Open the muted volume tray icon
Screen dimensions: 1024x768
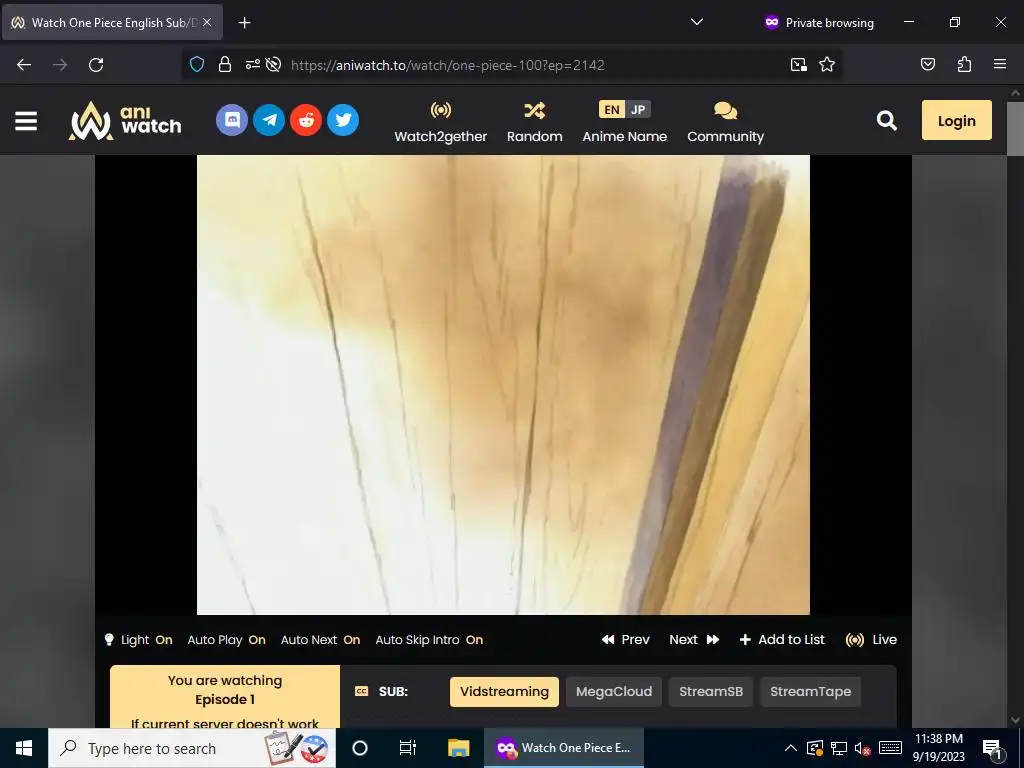click(863, 748)
